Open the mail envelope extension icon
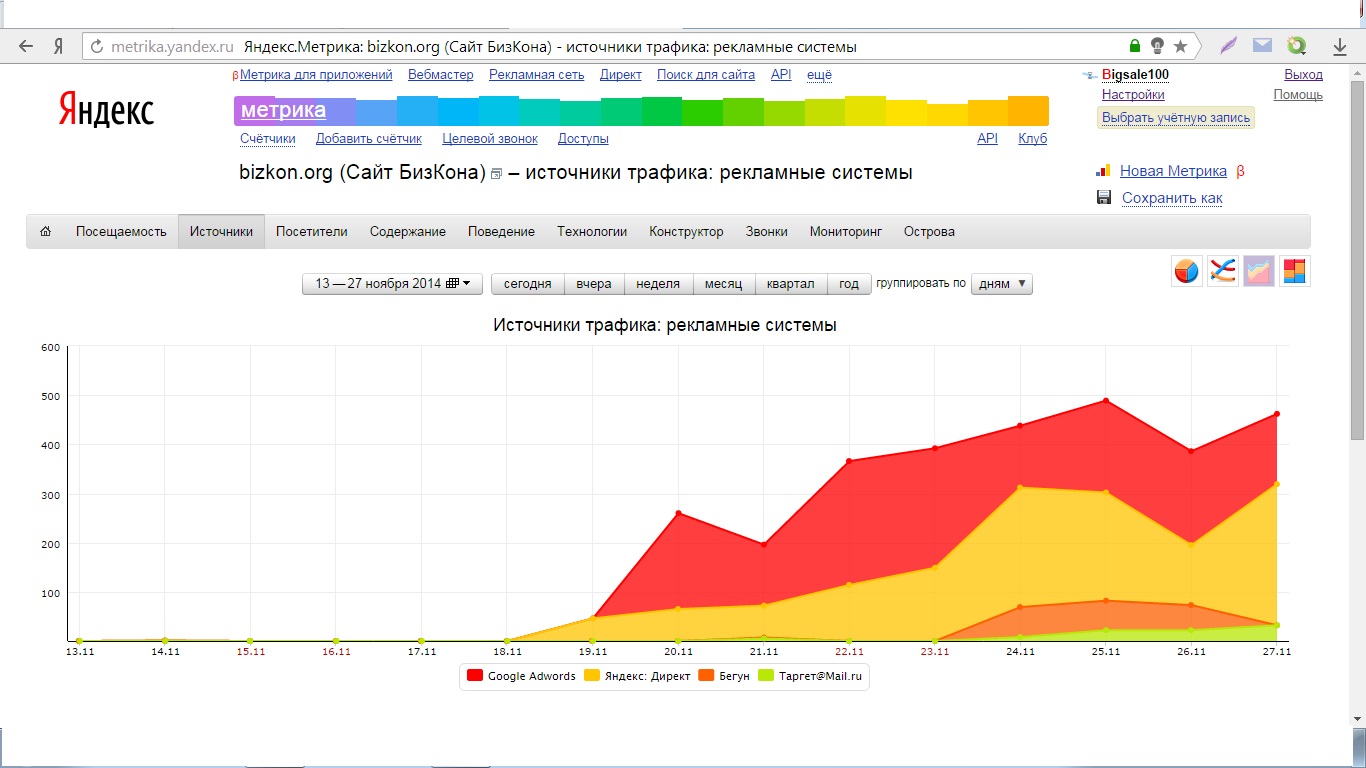1366x768 pixels. 1262,45
